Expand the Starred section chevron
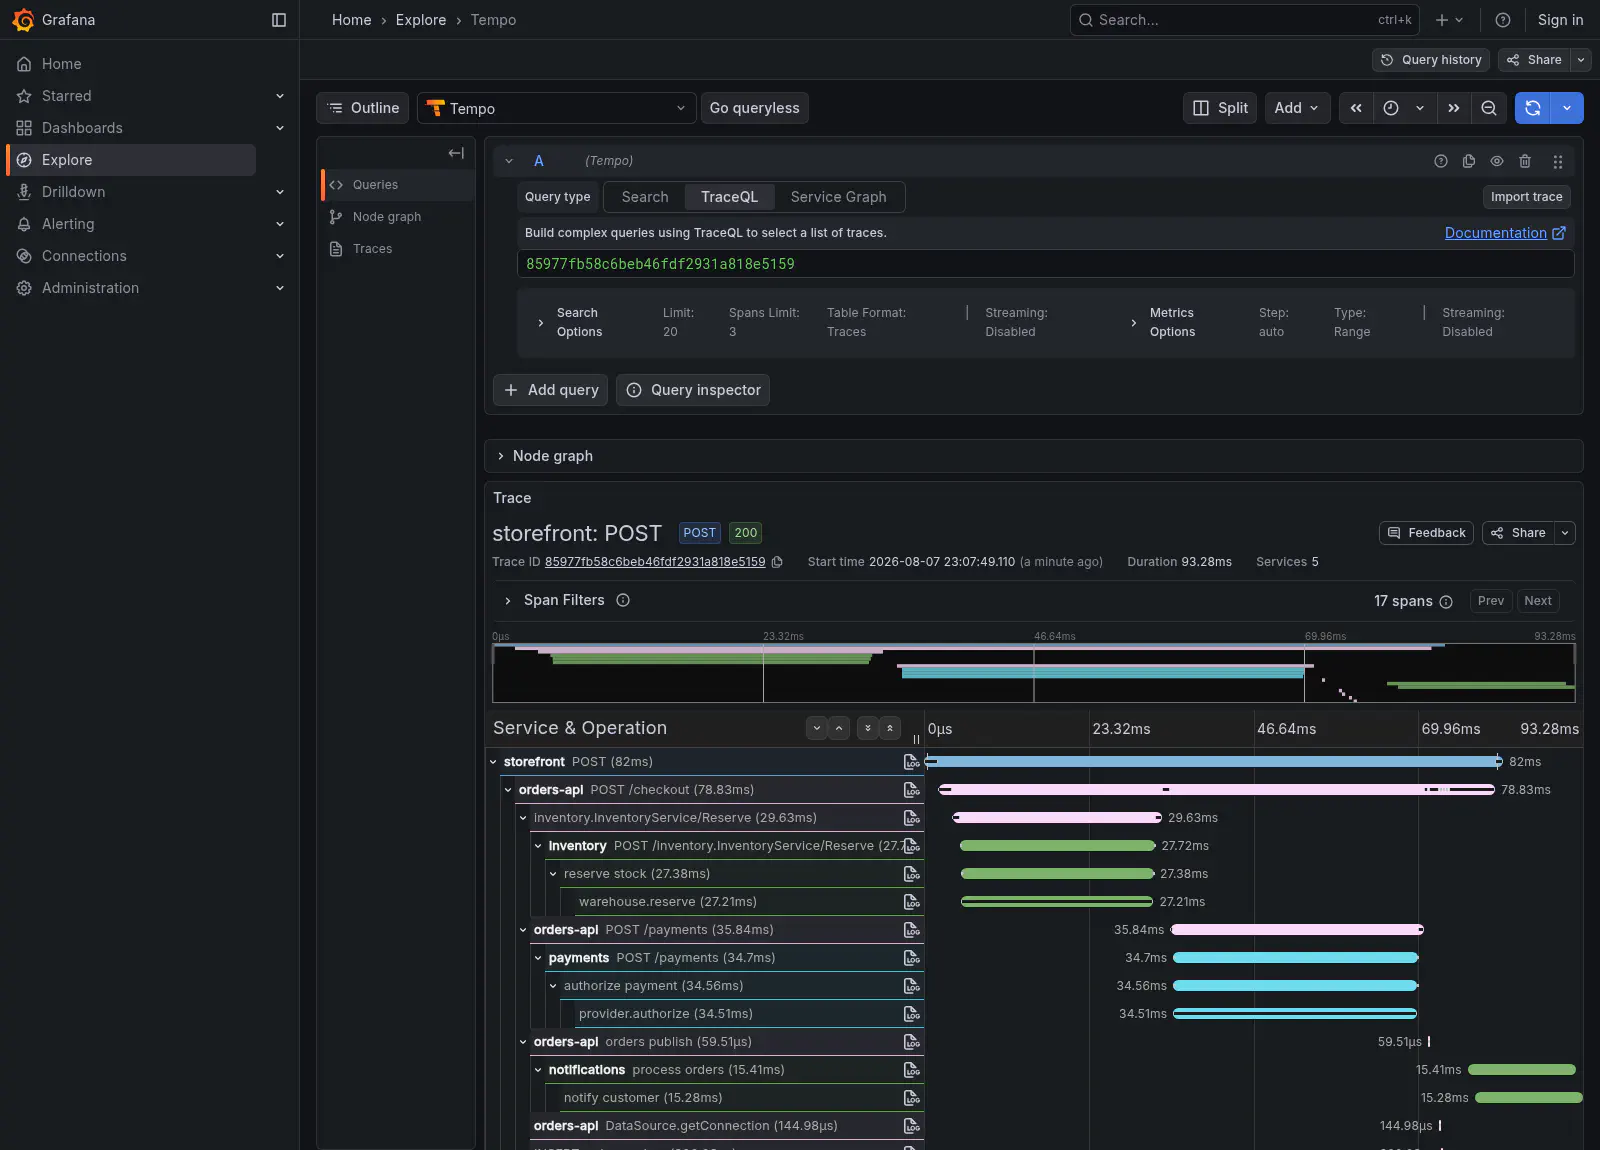 280,96
